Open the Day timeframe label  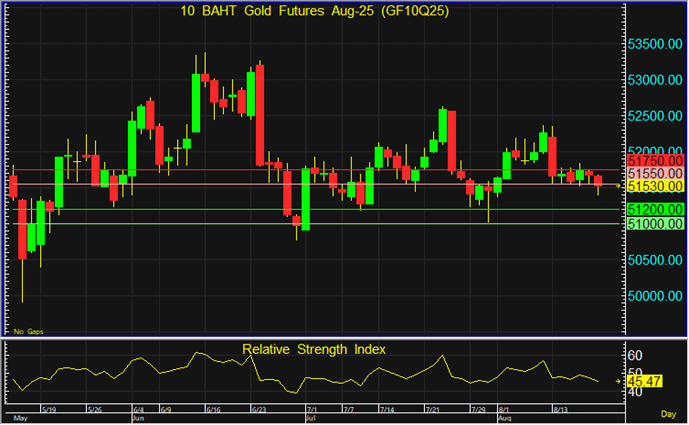[x=667, y=413]
